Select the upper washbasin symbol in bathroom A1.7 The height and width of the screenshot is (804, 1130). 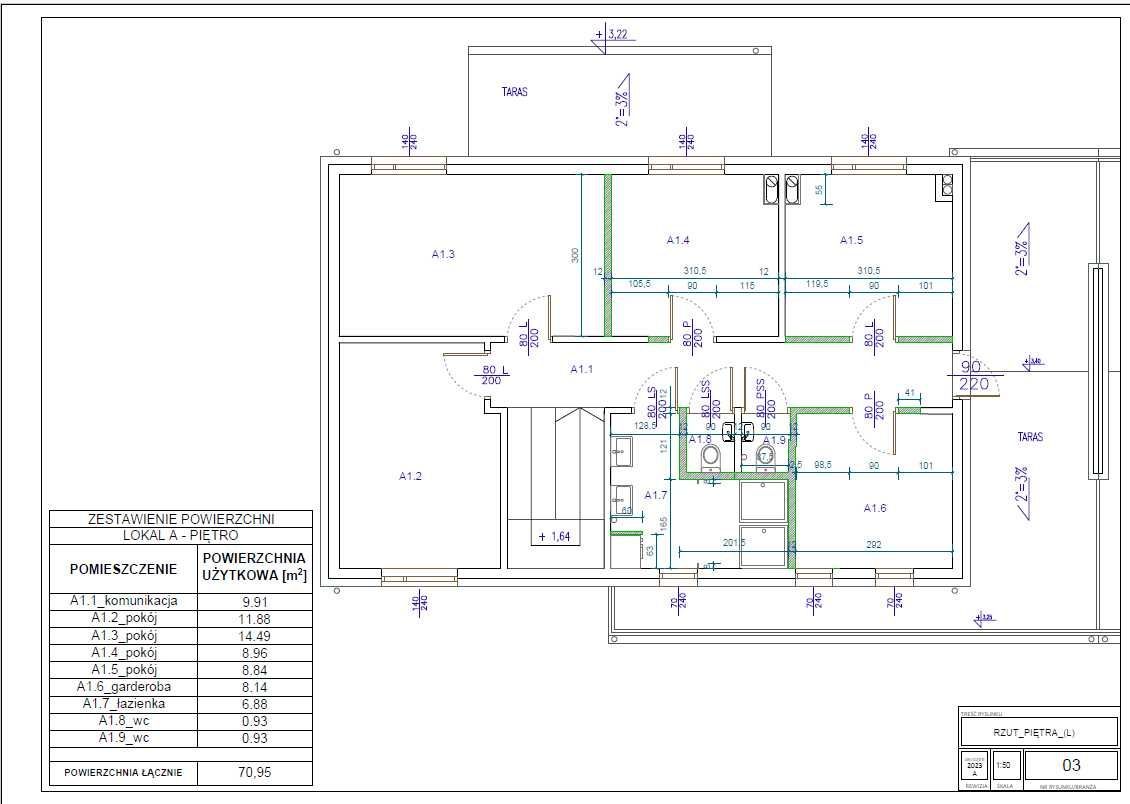coord(622,452)
